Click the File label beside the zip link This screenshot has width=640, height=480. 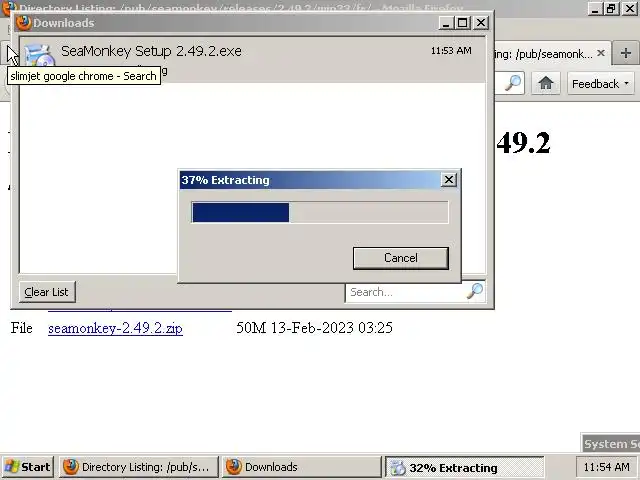pos(22,328)
